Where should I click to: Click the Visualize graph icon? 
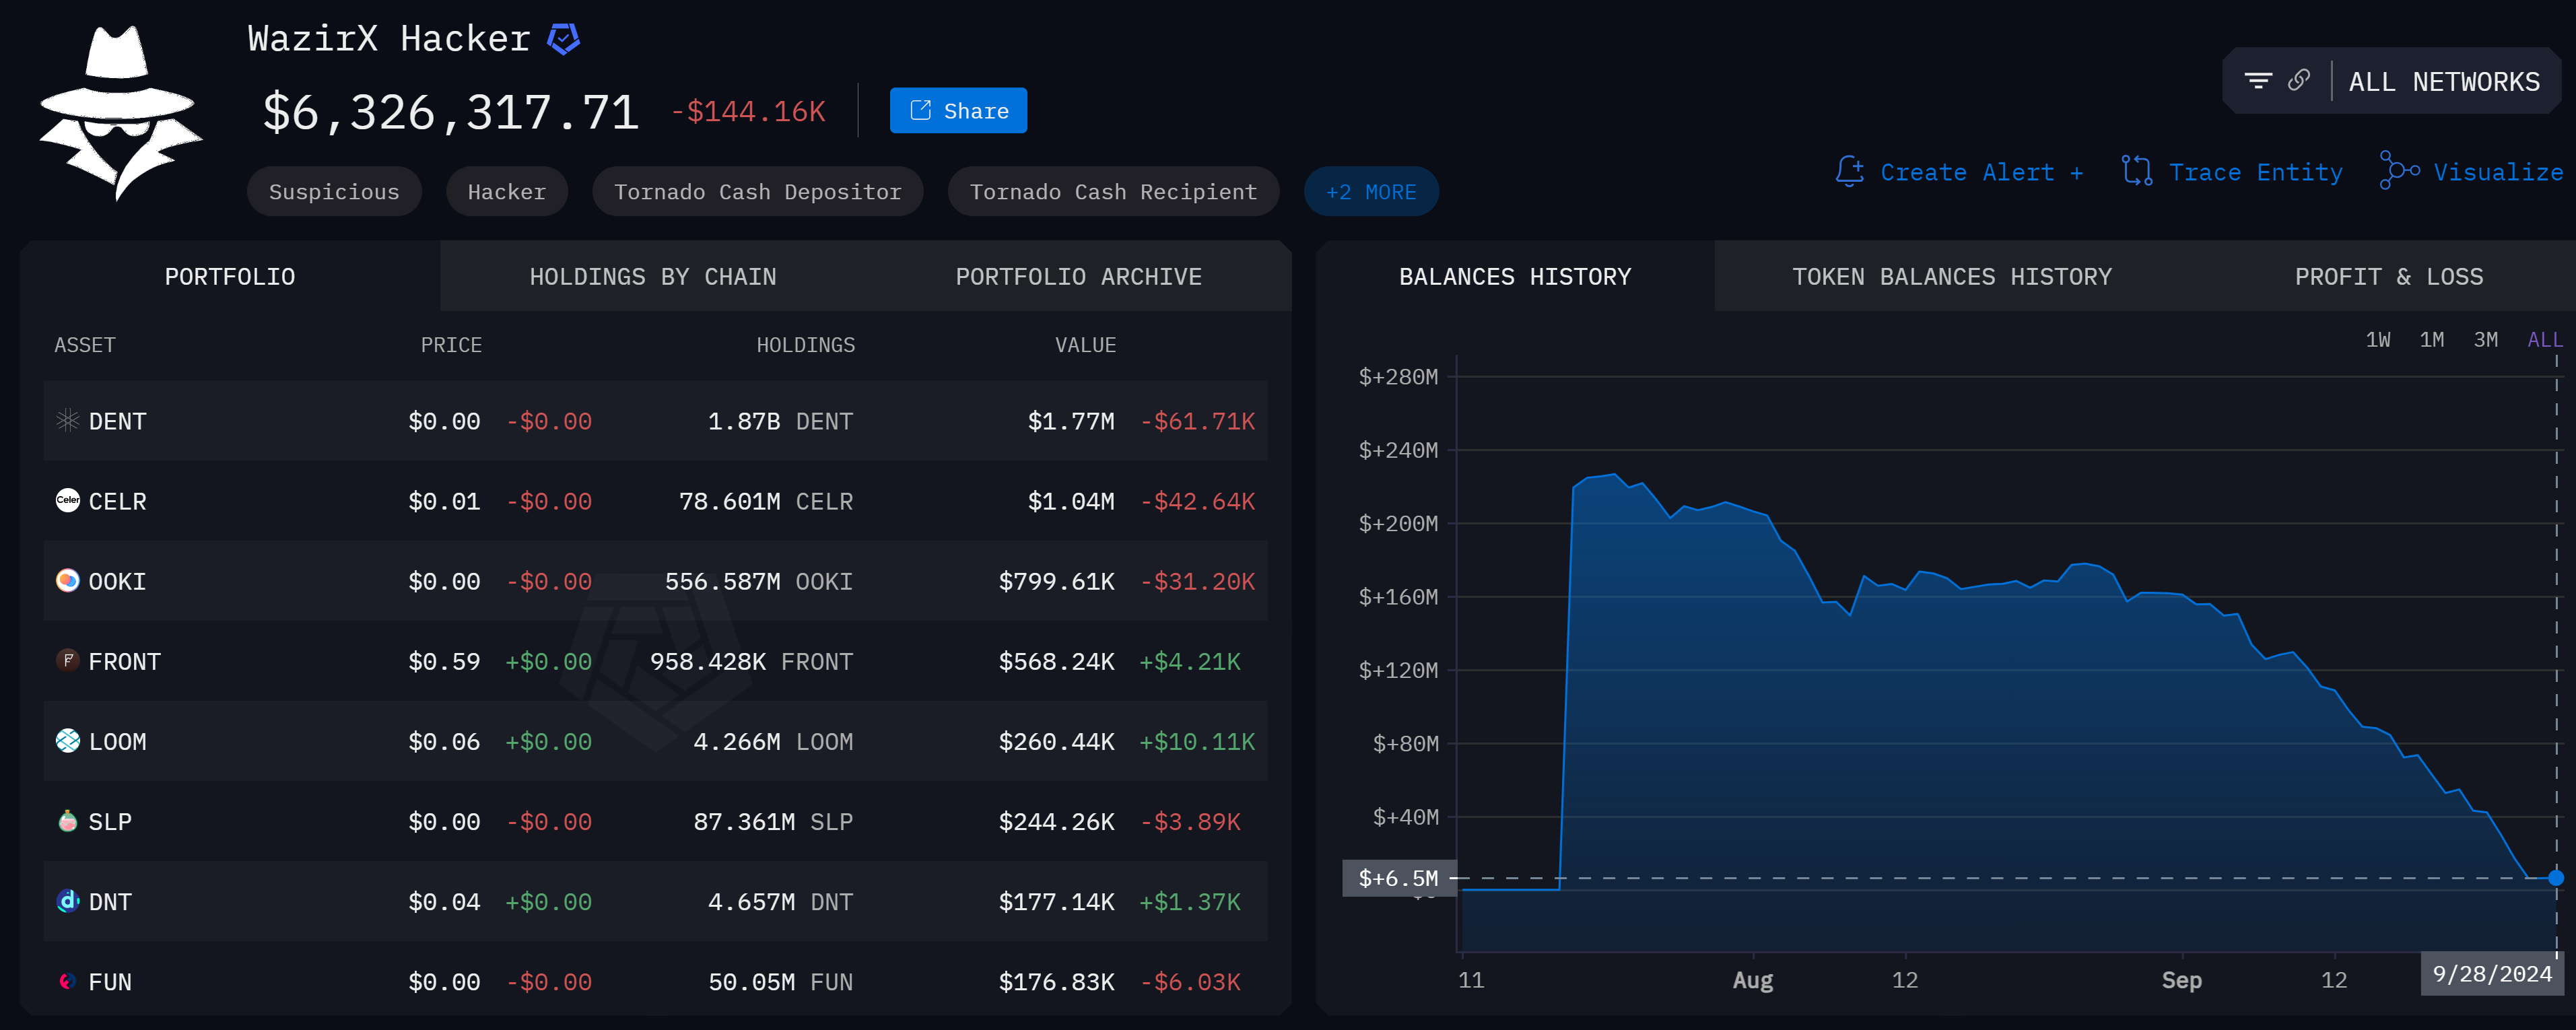click(2398, 171)
